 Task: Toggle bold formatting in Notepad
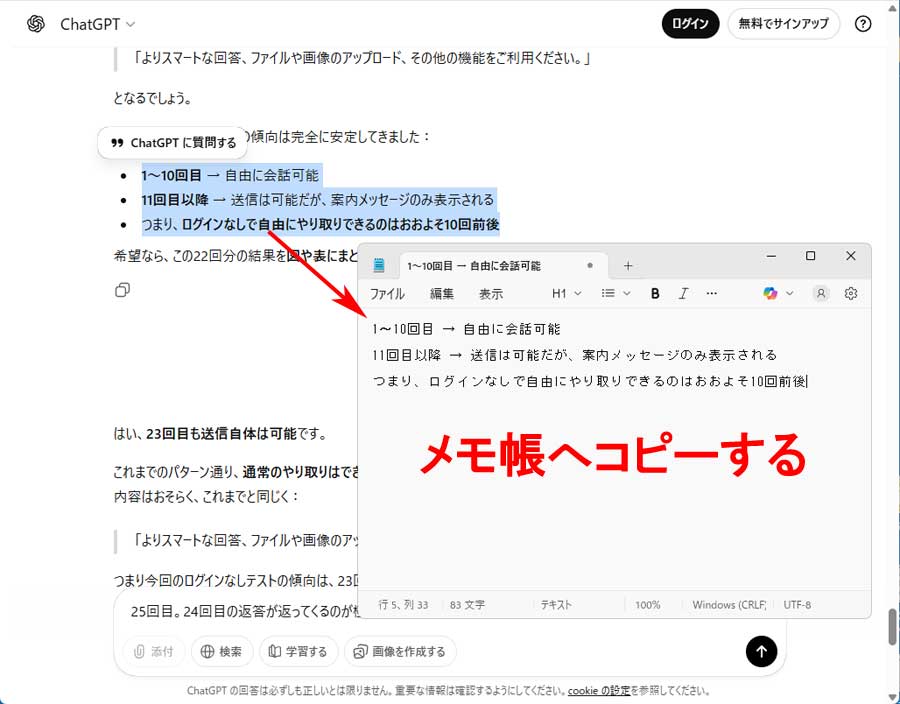point(655,293)
